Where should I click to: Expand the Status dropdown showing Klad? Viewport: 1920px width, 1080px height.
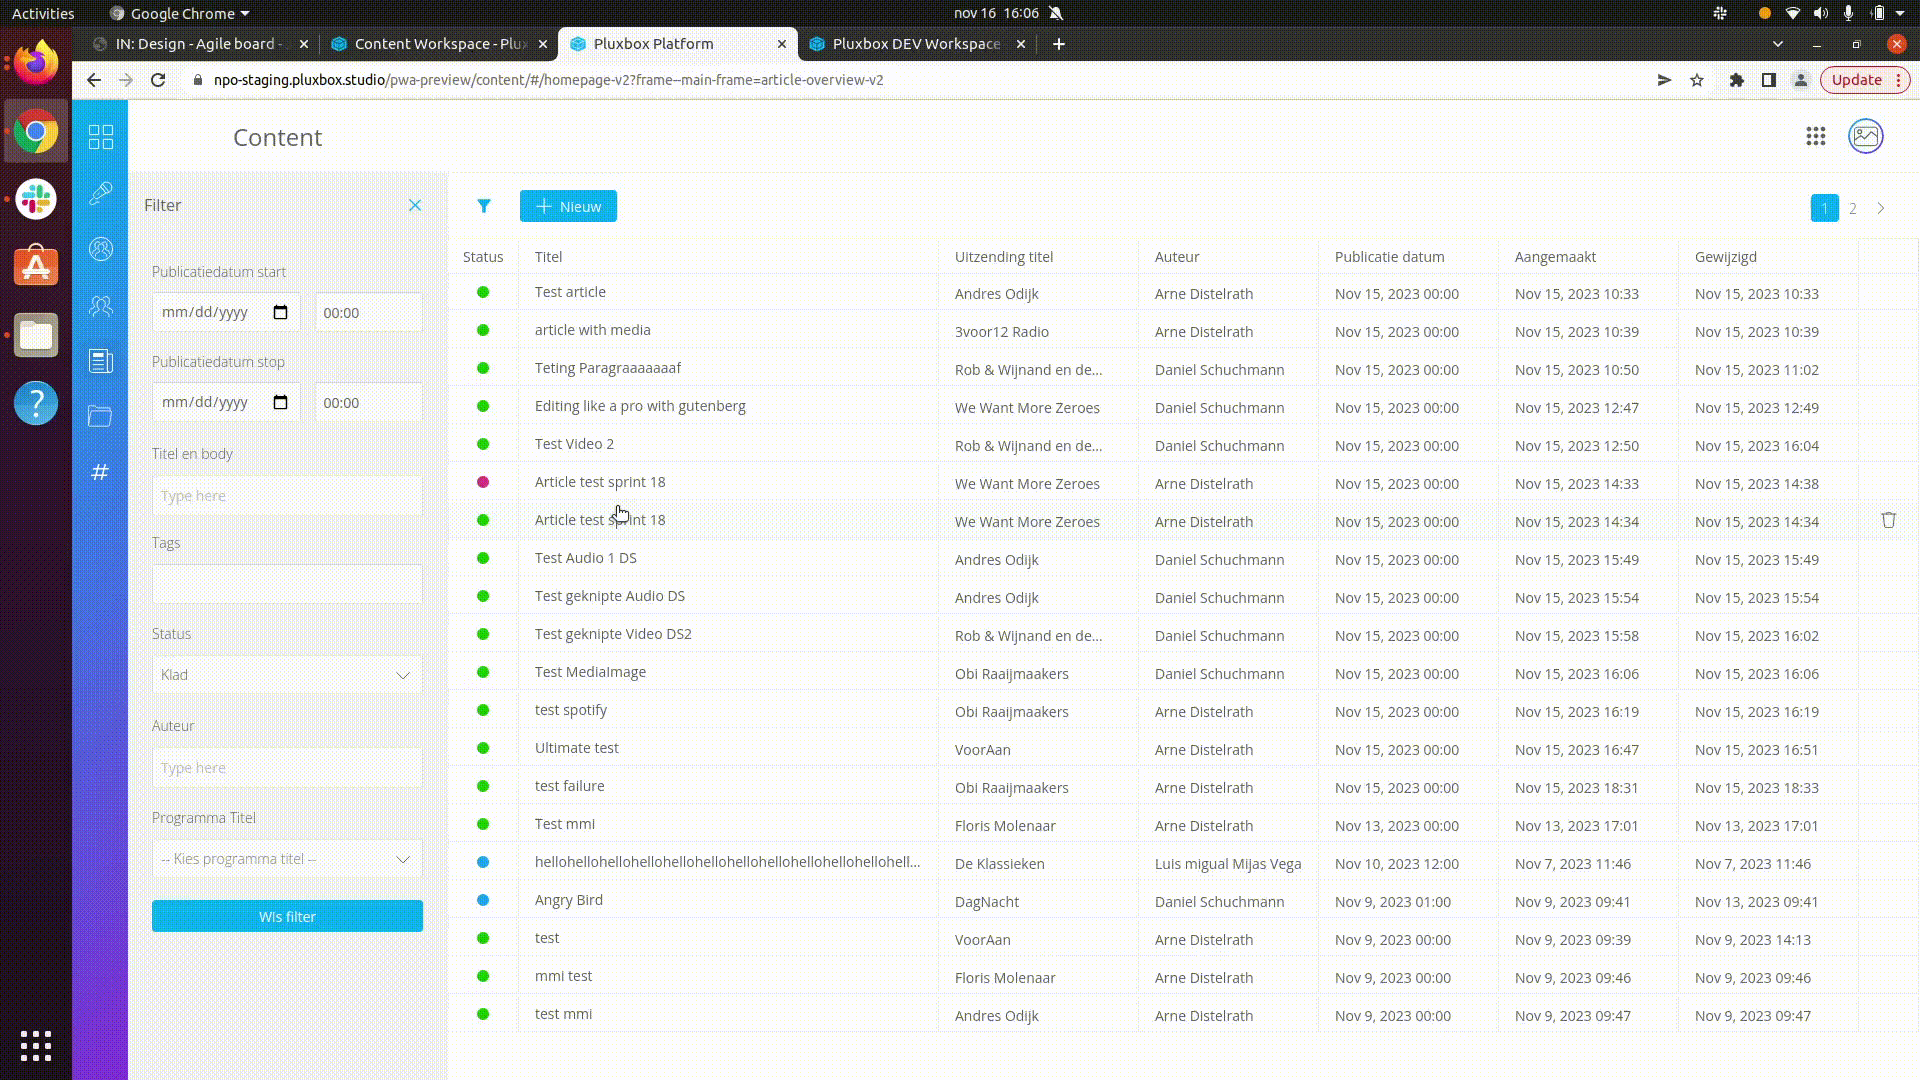287,675
